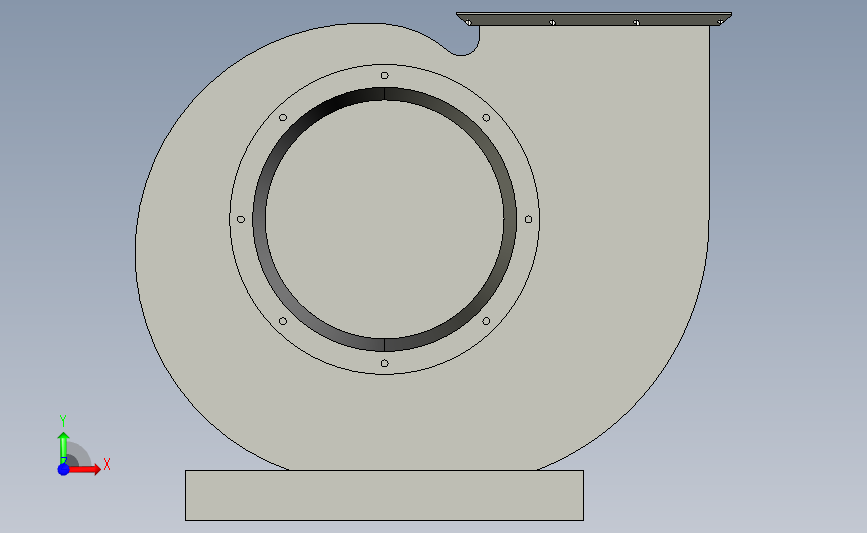Select the bottommost bolt hole on the inlet flange
The width and height of the screenshot is (867, 533).
[384, 363]
